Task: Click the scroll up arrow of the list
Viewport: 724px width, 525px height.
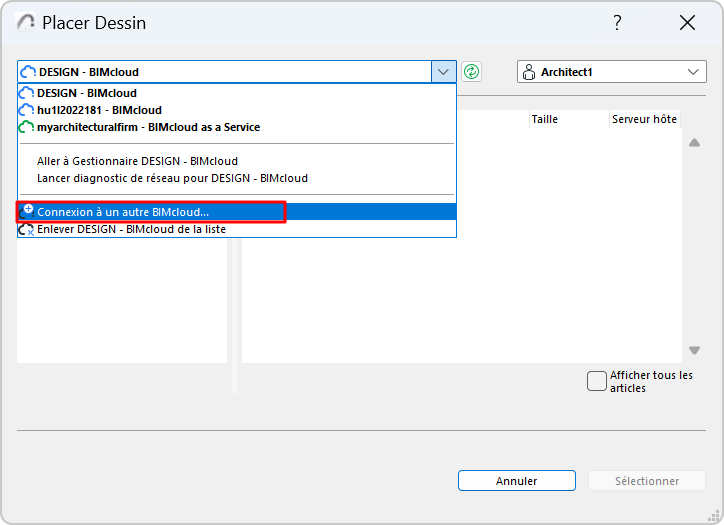Action: pos(695,142)
